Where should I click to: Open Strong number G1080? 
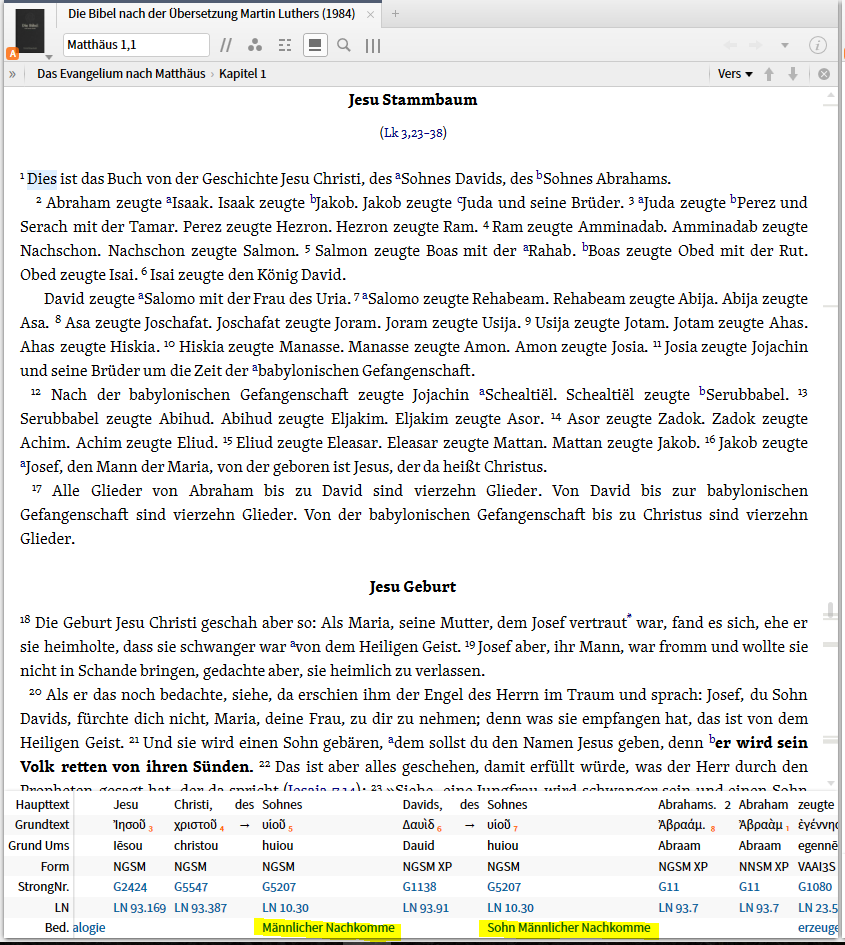(815, 887)
